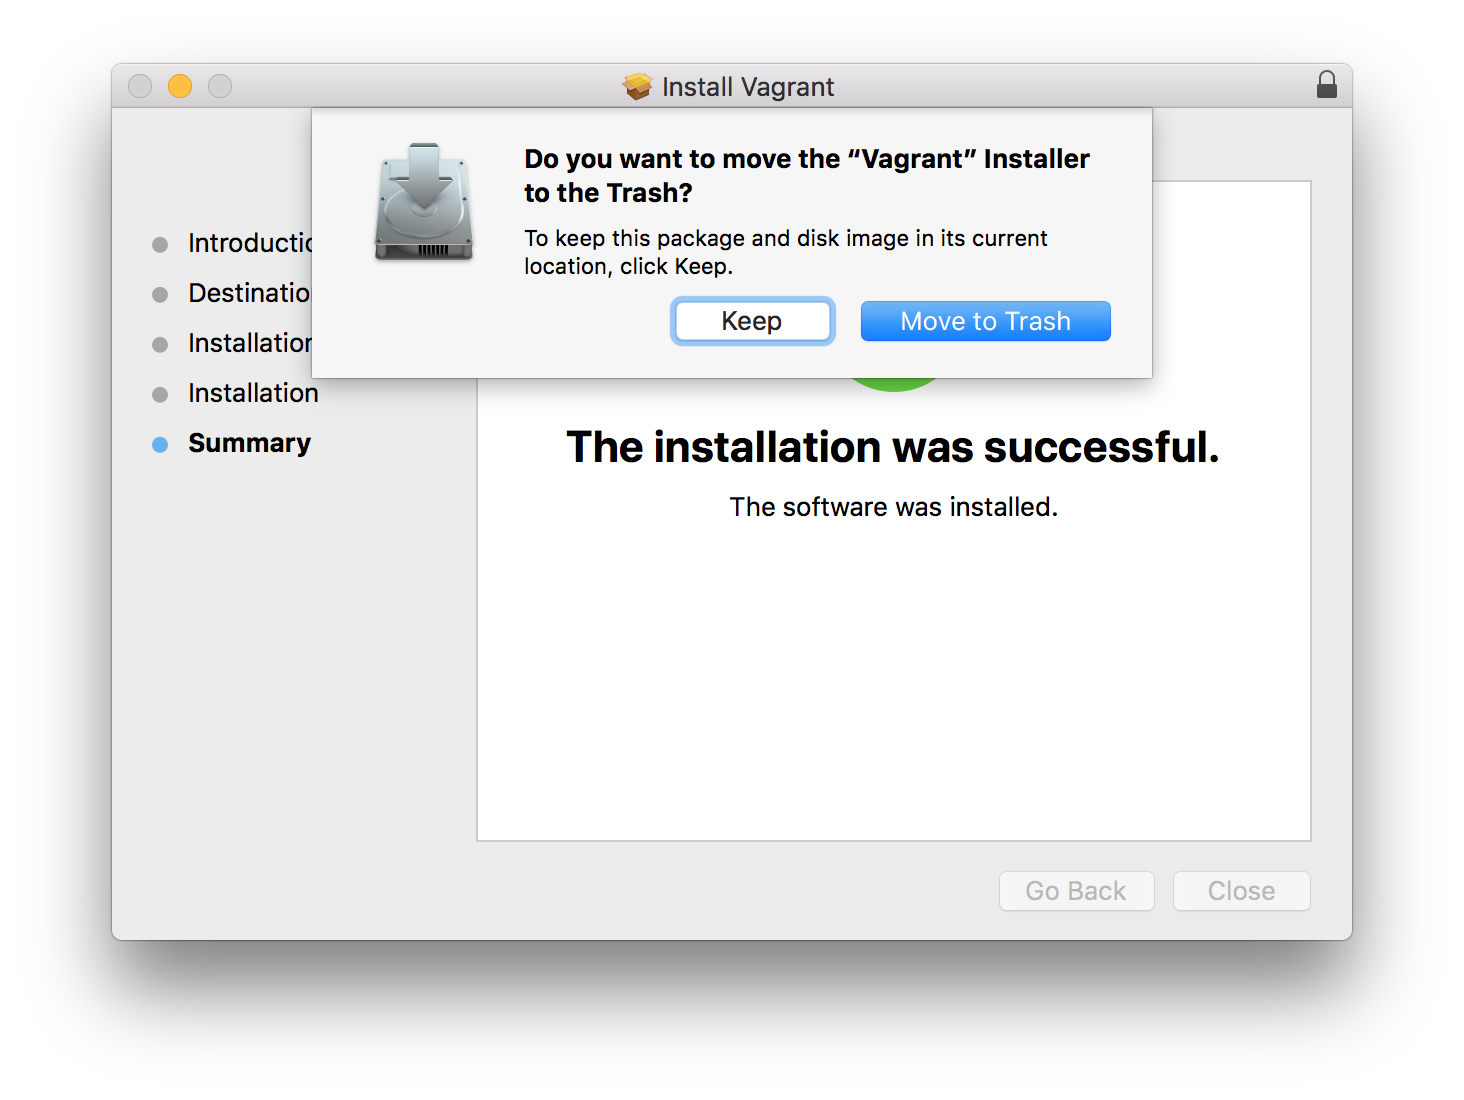
Task: Select the Summary step in the sidebar
Action: [249, 443]
